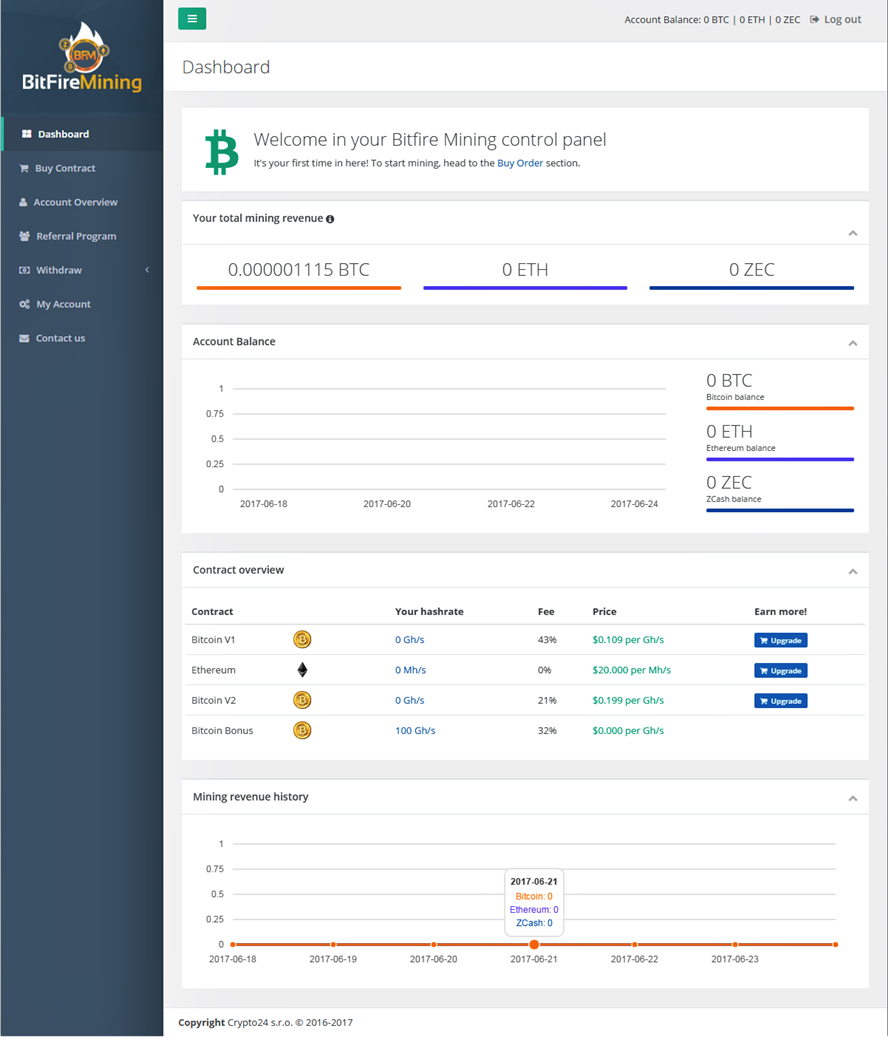Click the 32% fee for Bitcoin Bonus
The width and height of the screenshot is (888, 1042).
pyautogui.click(x=547, y=730)
